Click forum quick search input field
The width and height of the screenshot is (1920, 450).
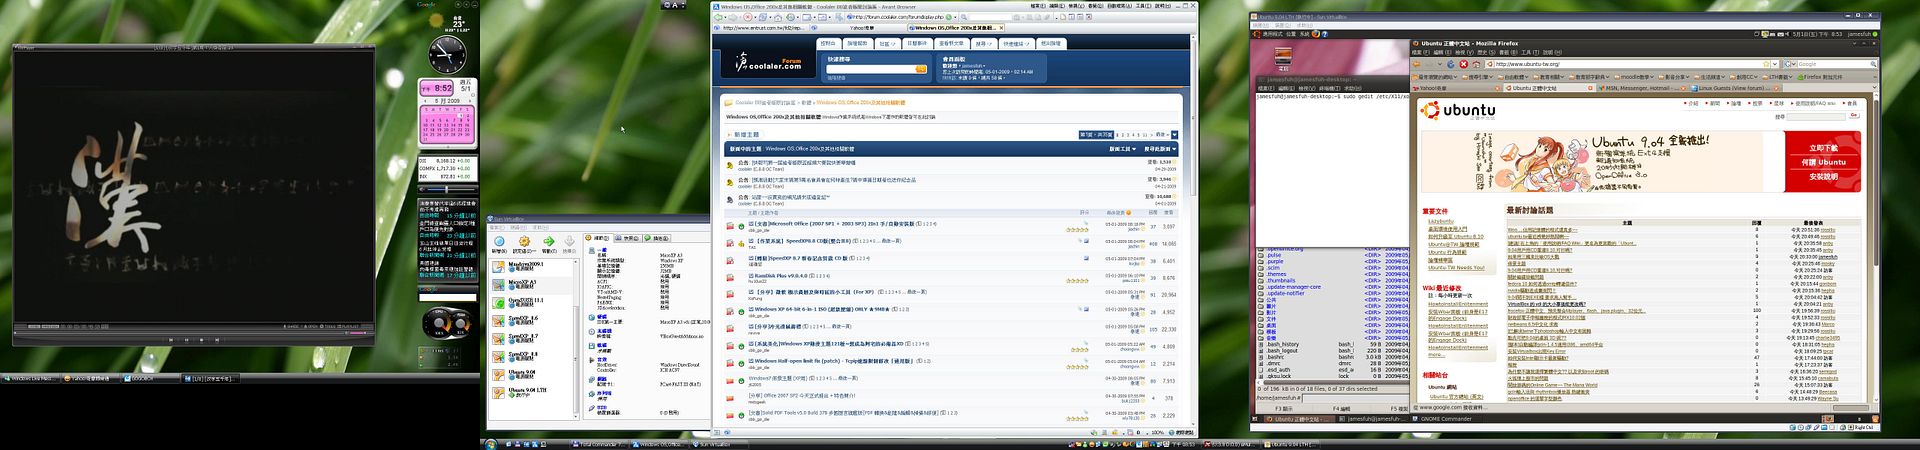click(870, 69)
